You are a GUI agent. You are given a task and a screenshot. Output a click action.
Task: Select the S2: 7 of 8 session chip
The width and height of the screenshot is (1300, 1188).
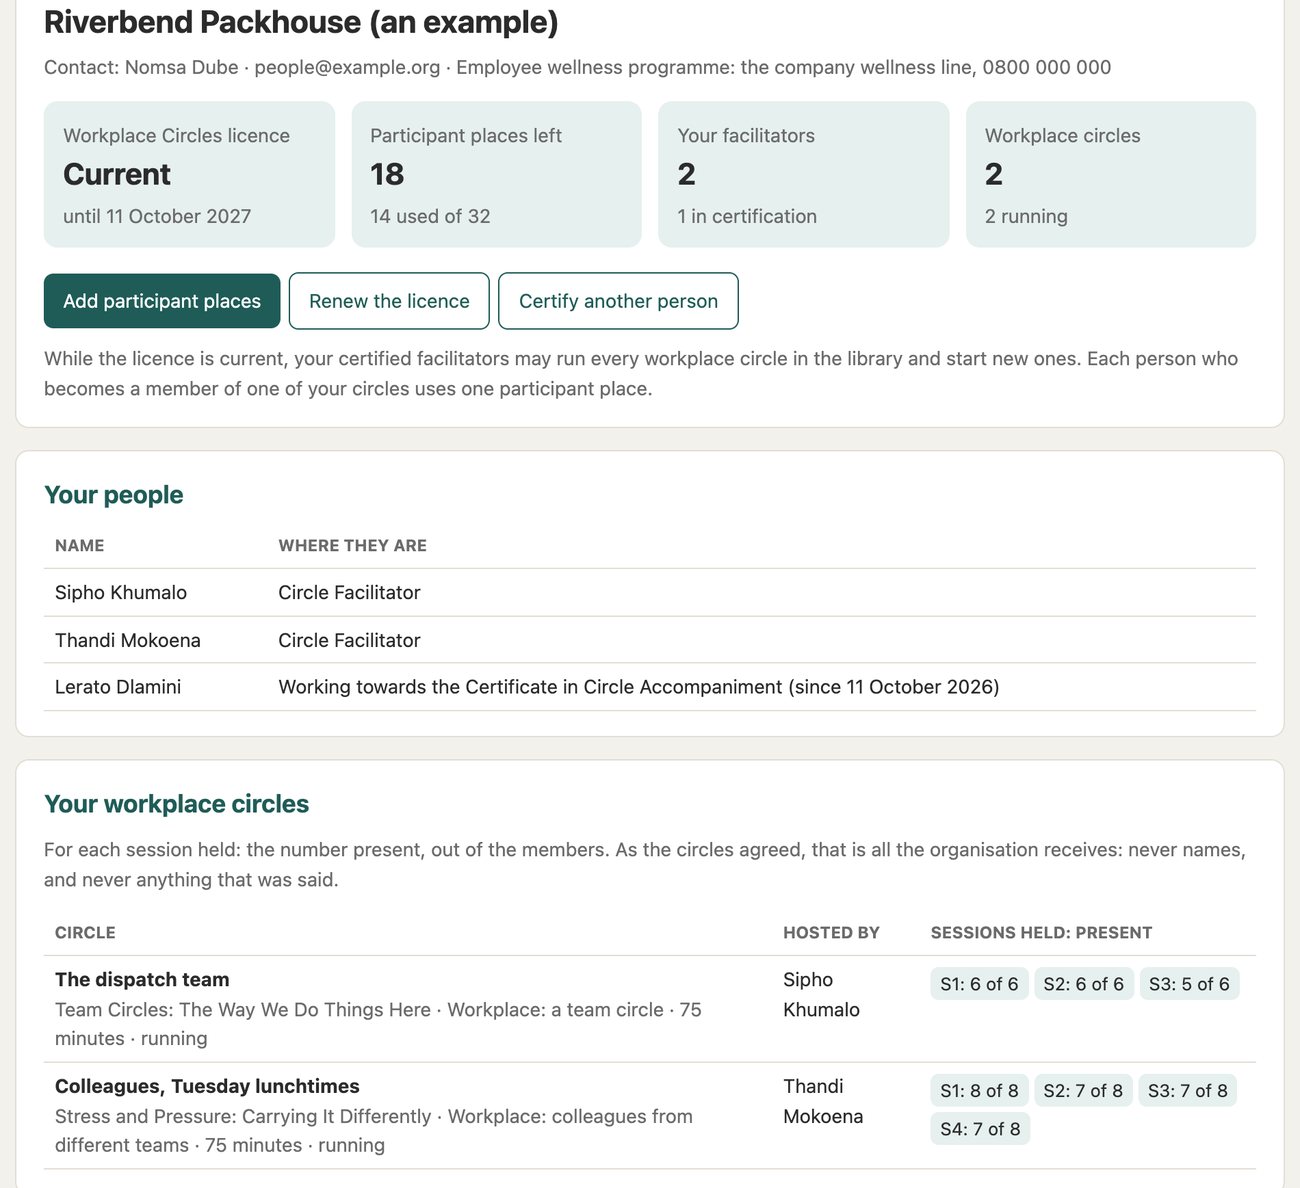(1083, 1090)
